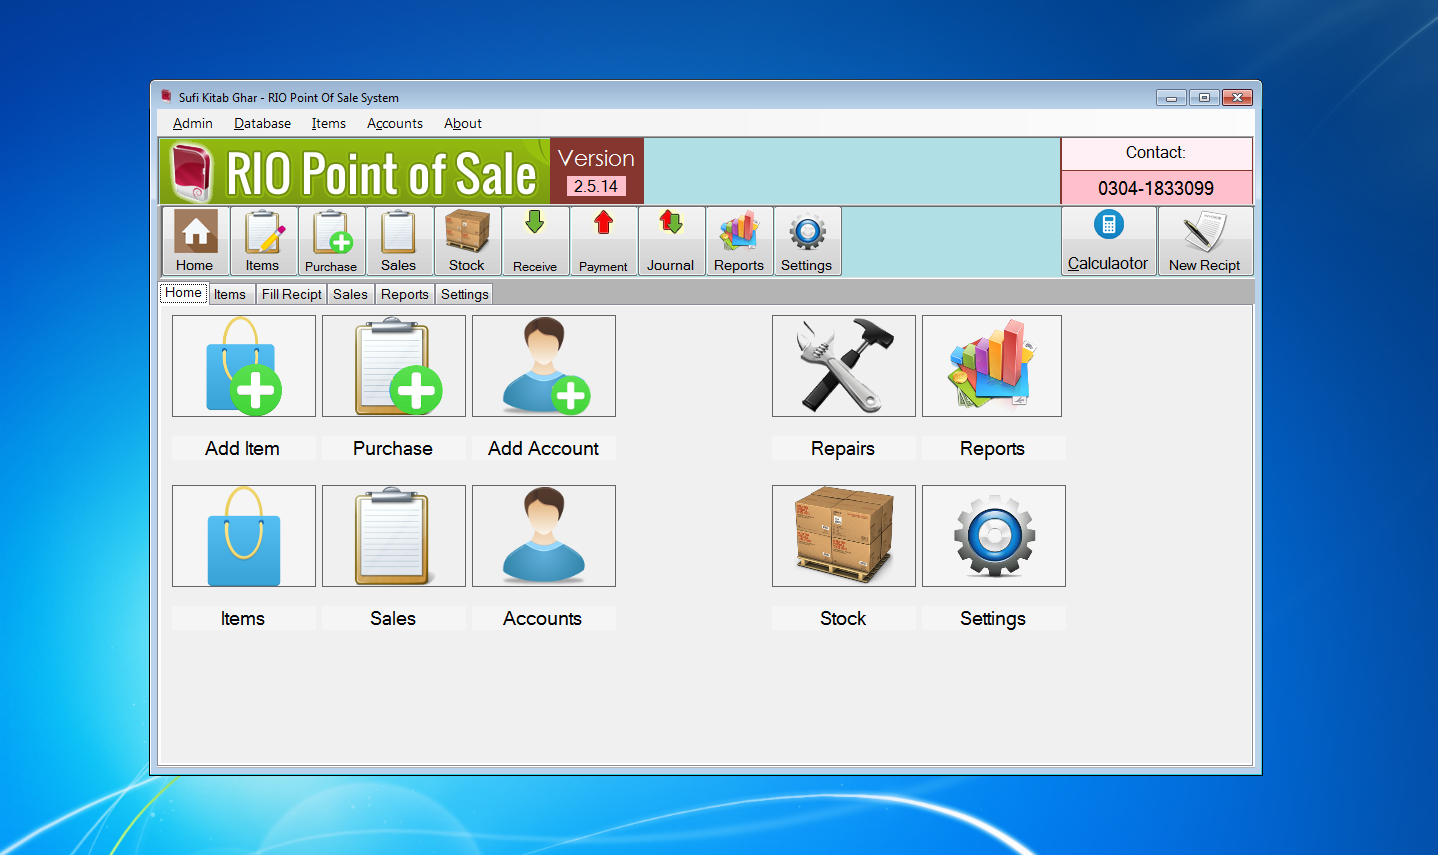Open the Database menu
This screenshot has height=855, width=1438.
[x=261, y=123]
